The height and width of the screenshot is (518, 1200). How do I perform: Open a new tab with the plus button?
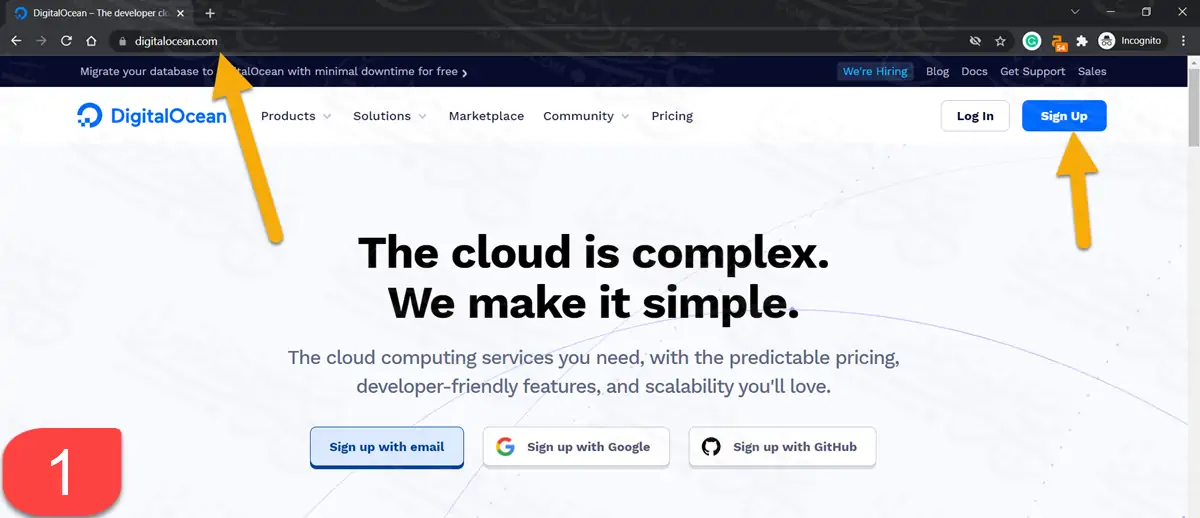[x=210, y=13]
